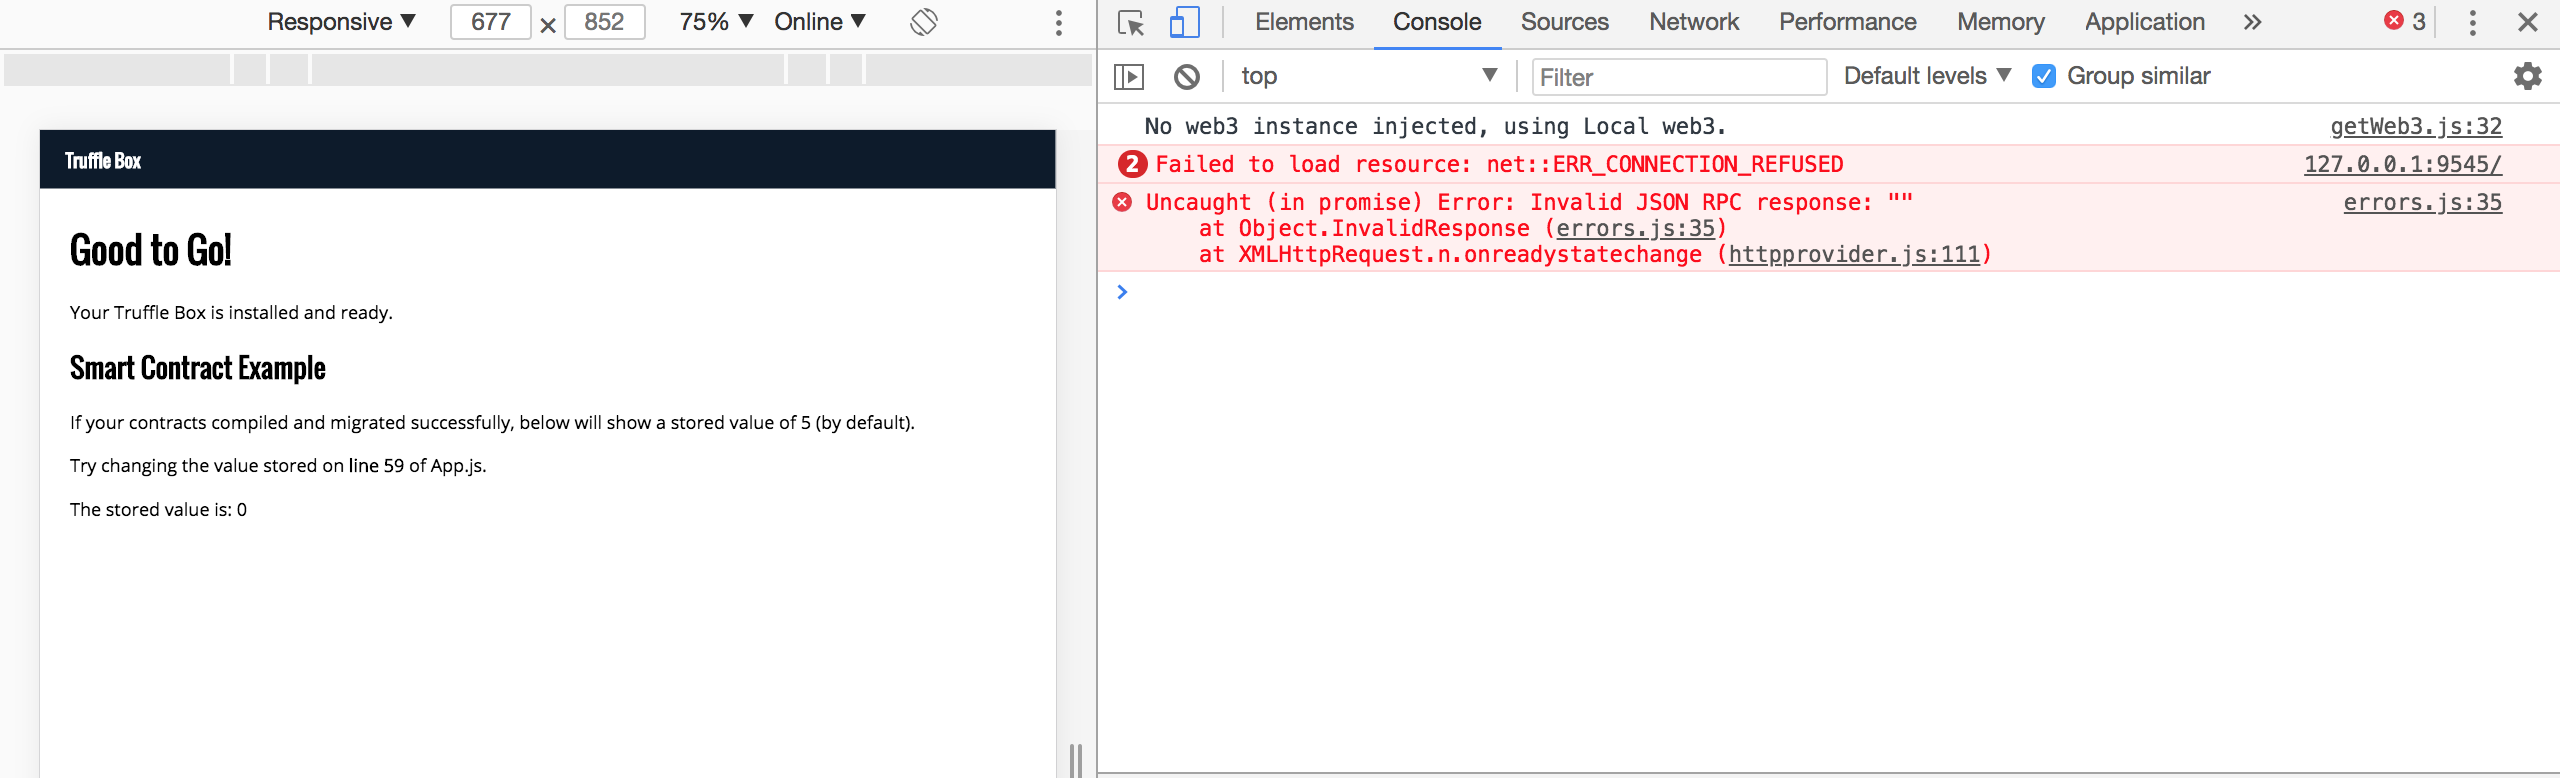Image resolution: width=2560 pixels, height=778 pixels.
Task: Open the getWeb3.js:32 source link
Action: (2416, 126)
